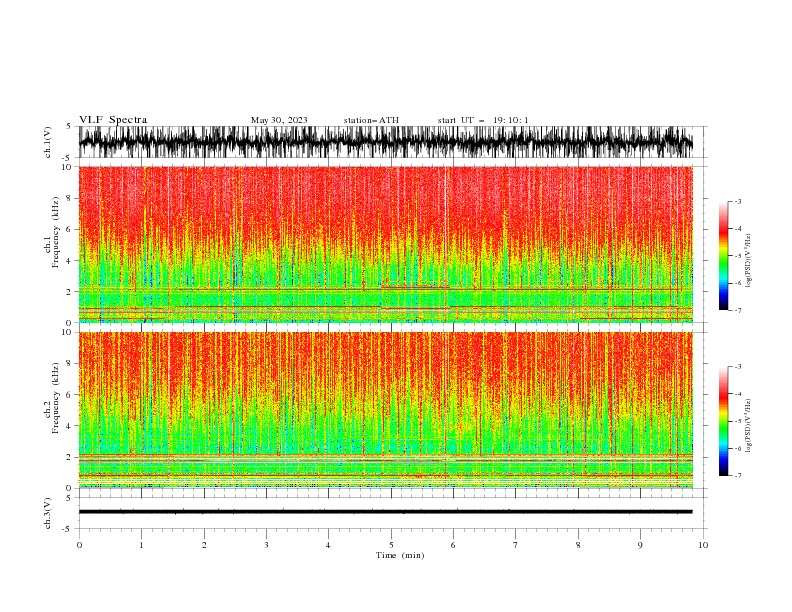
Task: Click time axis tick label '4'
Action: pyautogui.click(x=328, y=545)
